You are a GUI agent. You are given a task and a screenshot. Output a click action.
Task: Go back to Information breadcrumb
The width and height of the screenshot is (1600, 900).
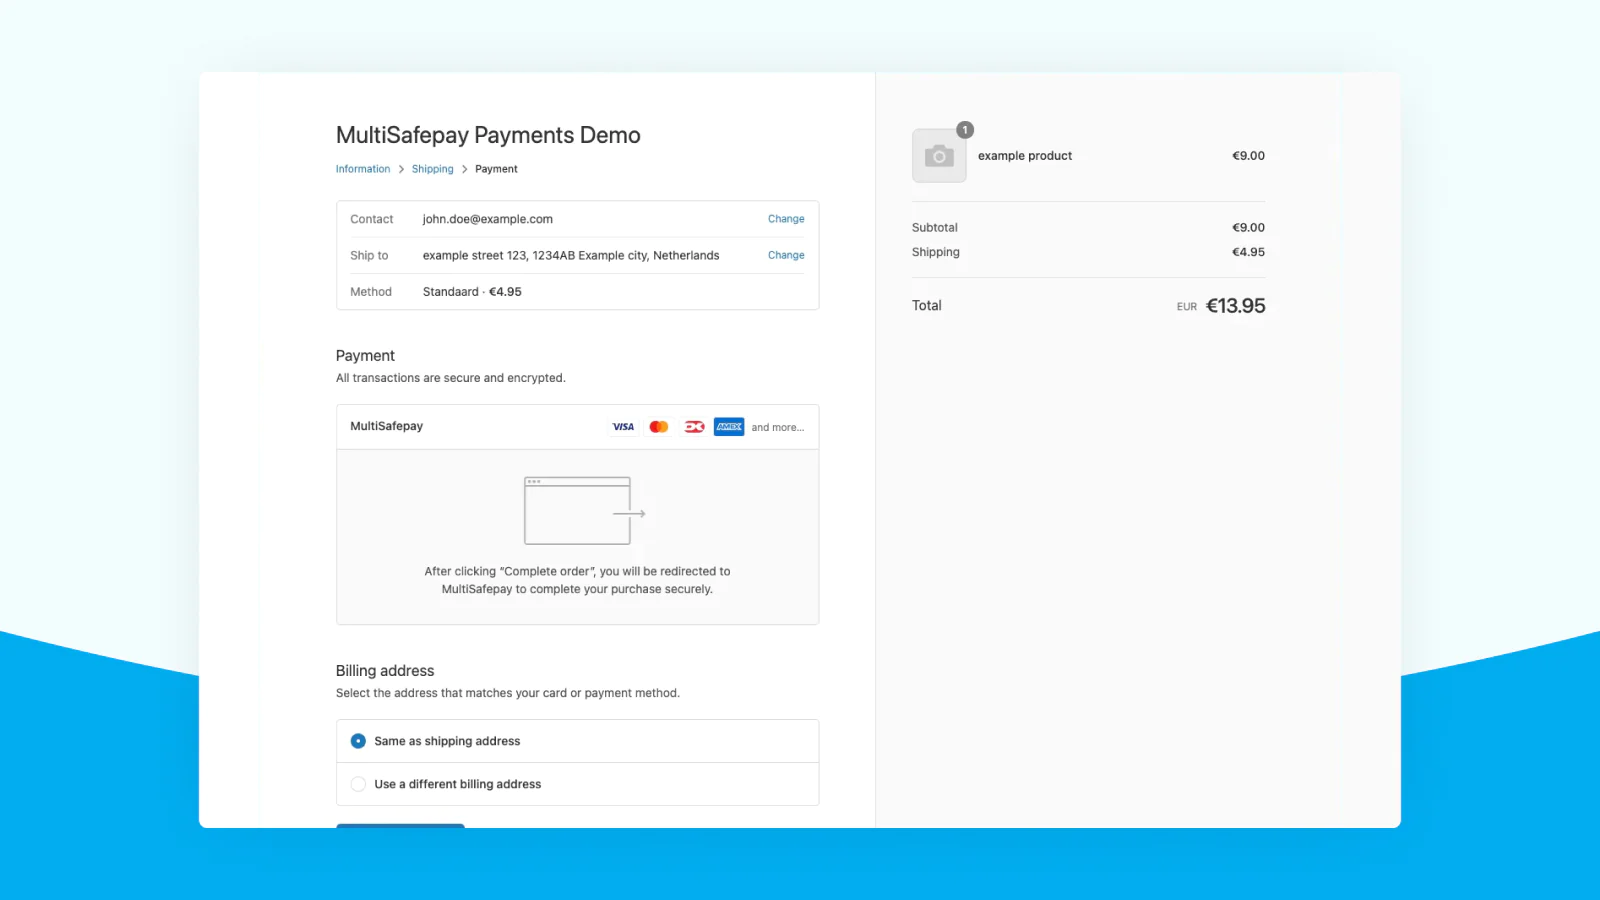(x=363, y=169)
